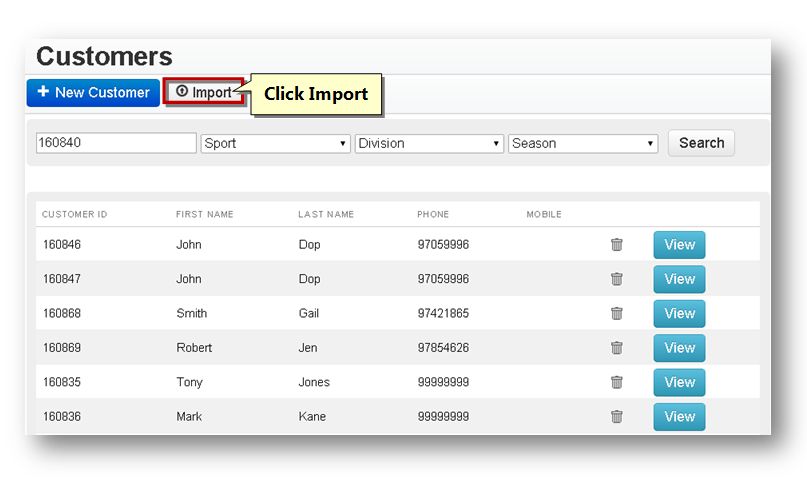This screenshot has height=483, width=807.
Task: Click the Search button
Action: tap(701, 143)
